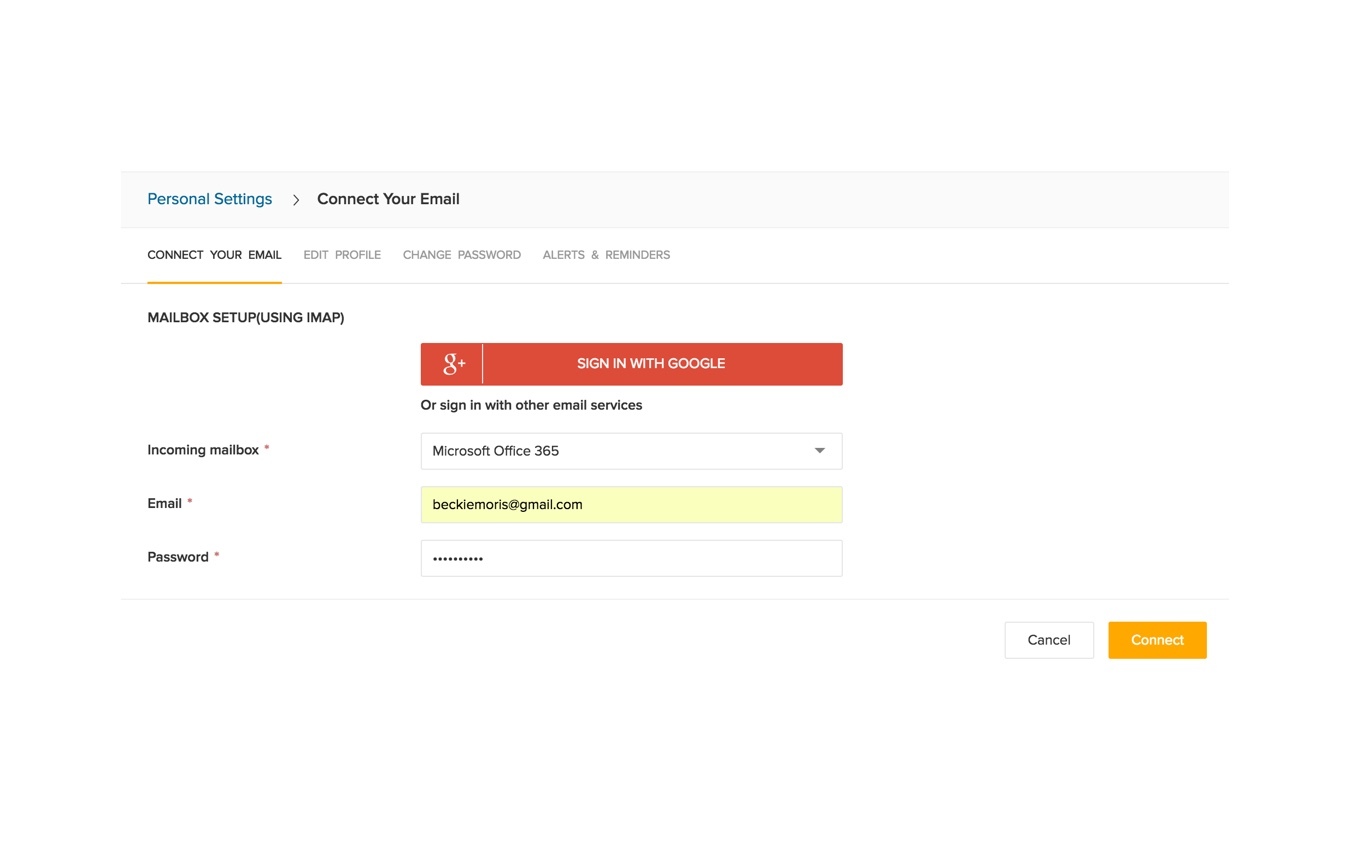Viewport: 1350px width, 850px height.
Task: Click the dropdown arrow beside Microsoft Office 365
Action: [x=819, y=451]
